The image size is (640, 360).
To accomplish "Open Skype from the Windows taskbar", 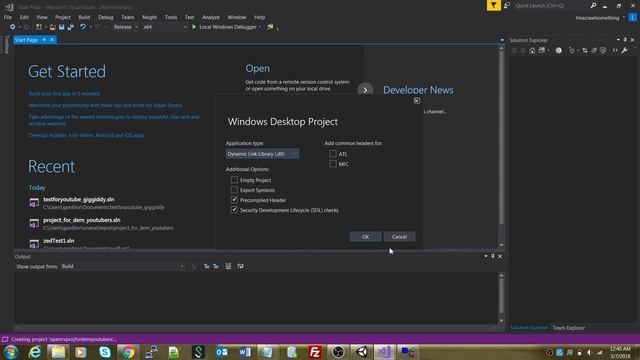I will (x=104, y=352).
